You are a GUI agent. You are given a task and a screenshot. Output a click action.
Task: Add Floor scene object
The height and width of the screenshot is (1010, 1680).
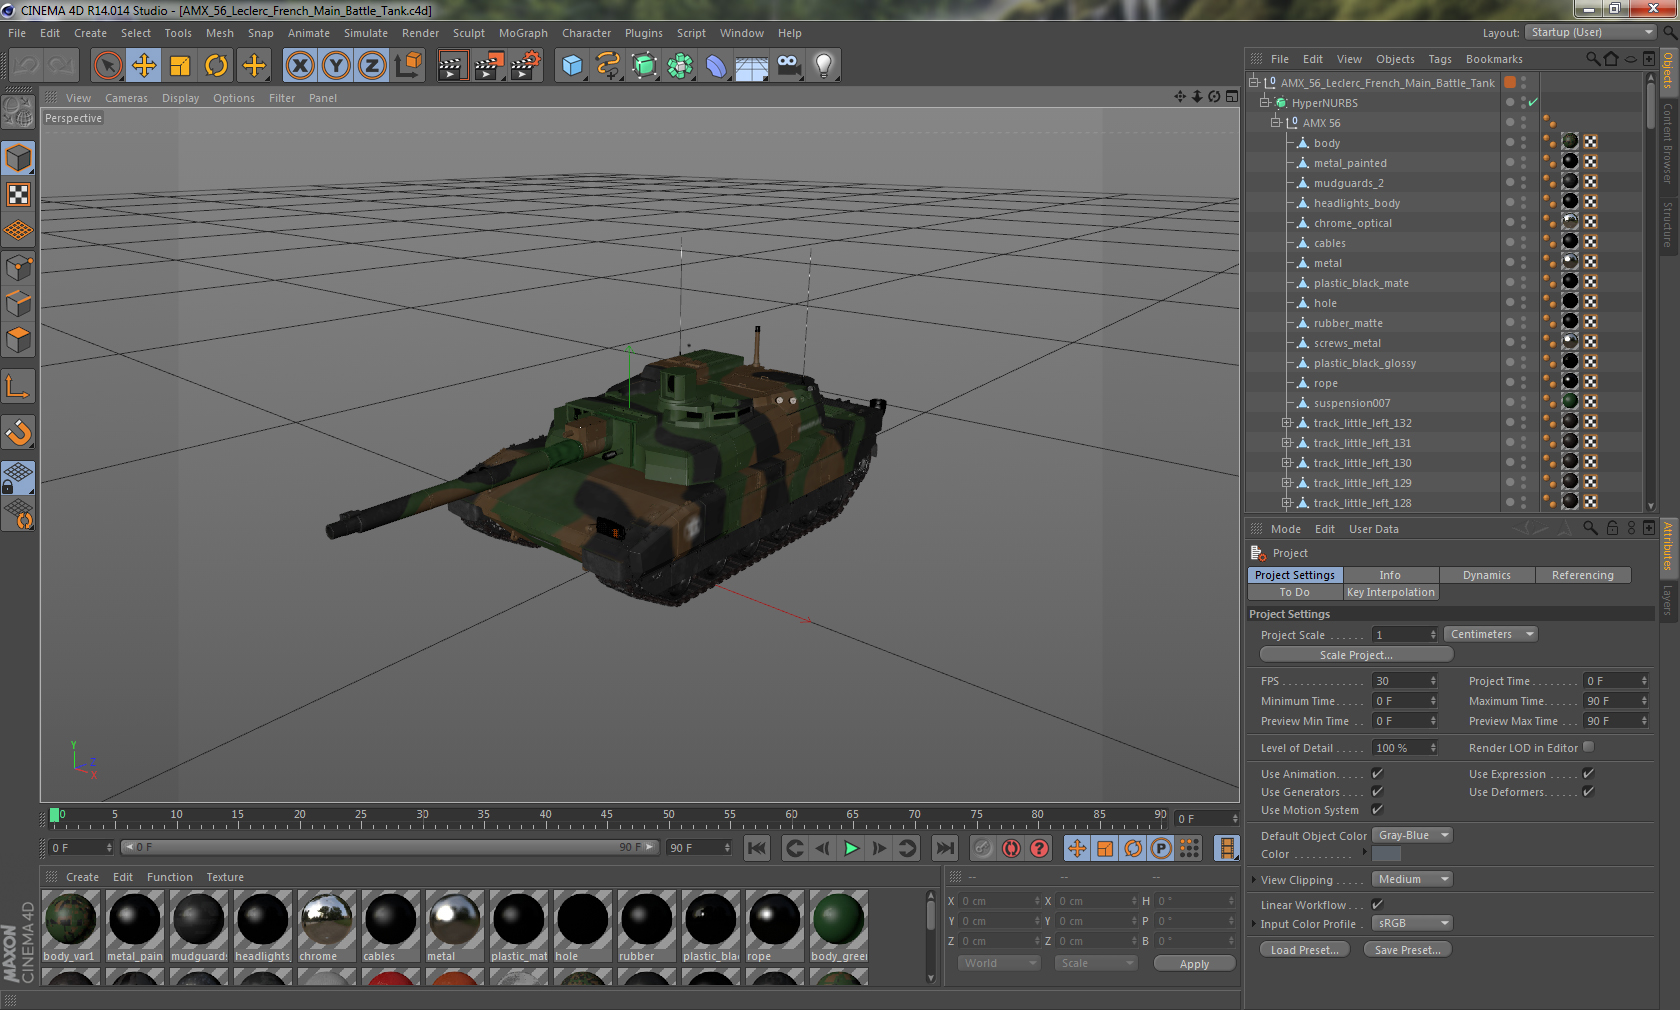(752, 66)
